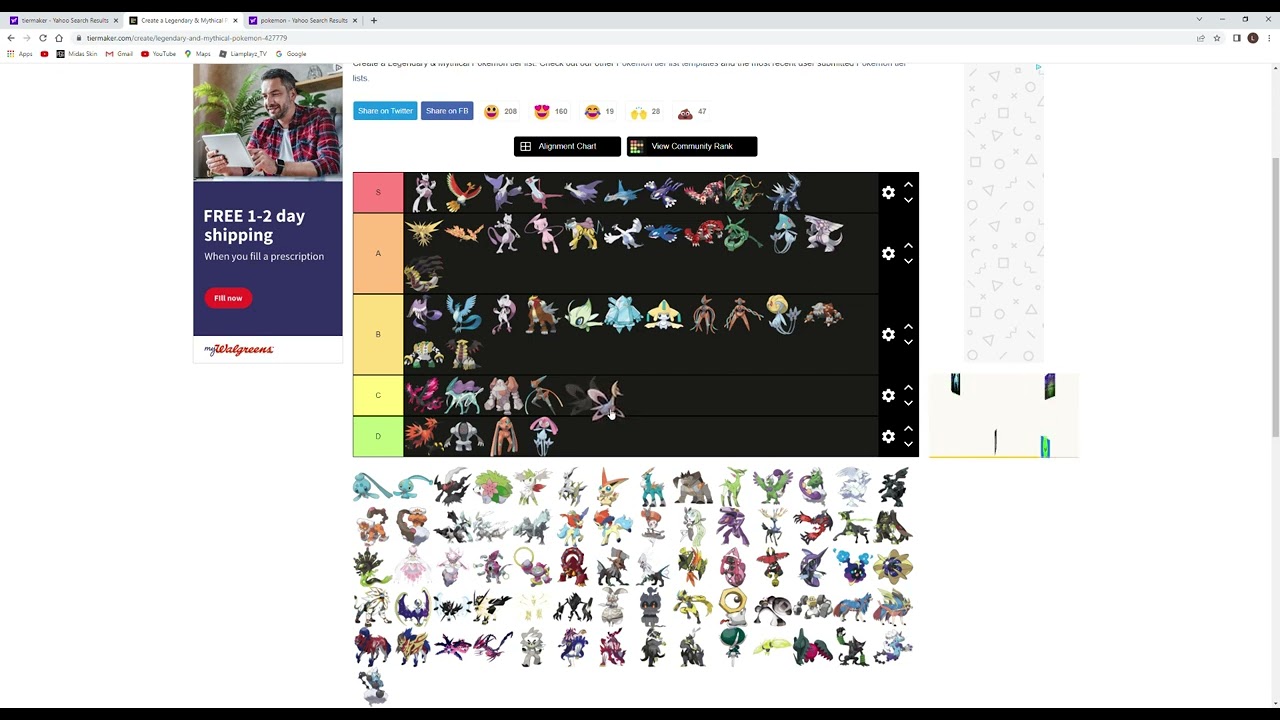Move C tier row down with arrow
This screenshot has width=1280, height=720.
point(908,403)
